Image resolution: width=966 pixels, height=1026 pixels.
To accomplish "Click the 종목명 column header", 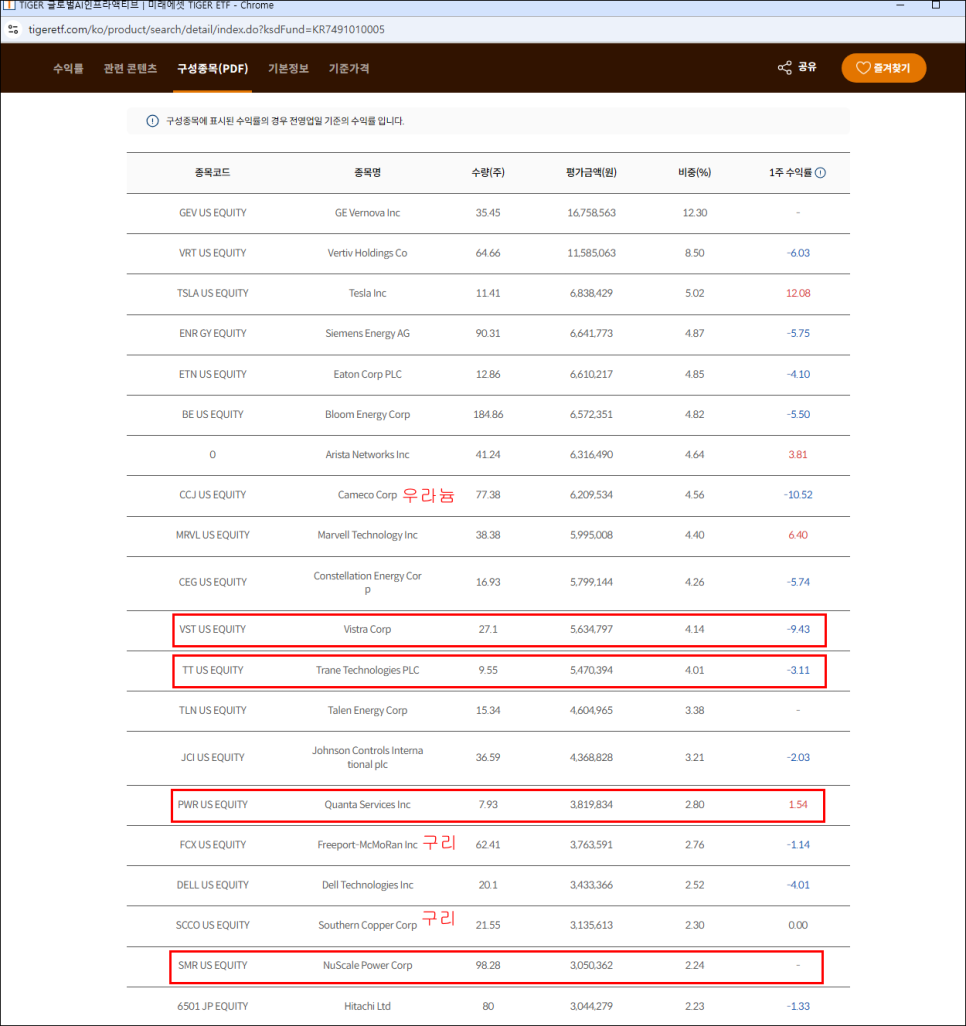I will [x=367, y=173].
